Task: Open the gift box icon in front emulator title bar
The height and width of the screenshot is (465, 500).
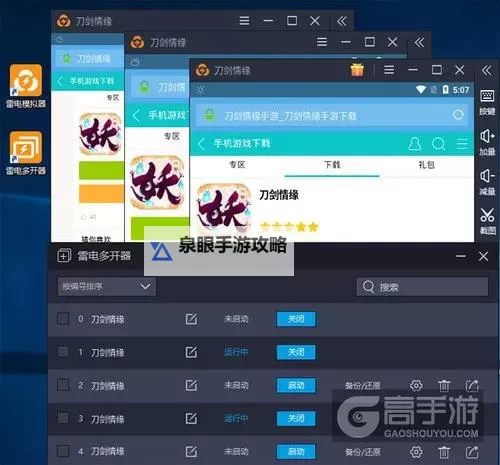Action: tap(357, 70)
